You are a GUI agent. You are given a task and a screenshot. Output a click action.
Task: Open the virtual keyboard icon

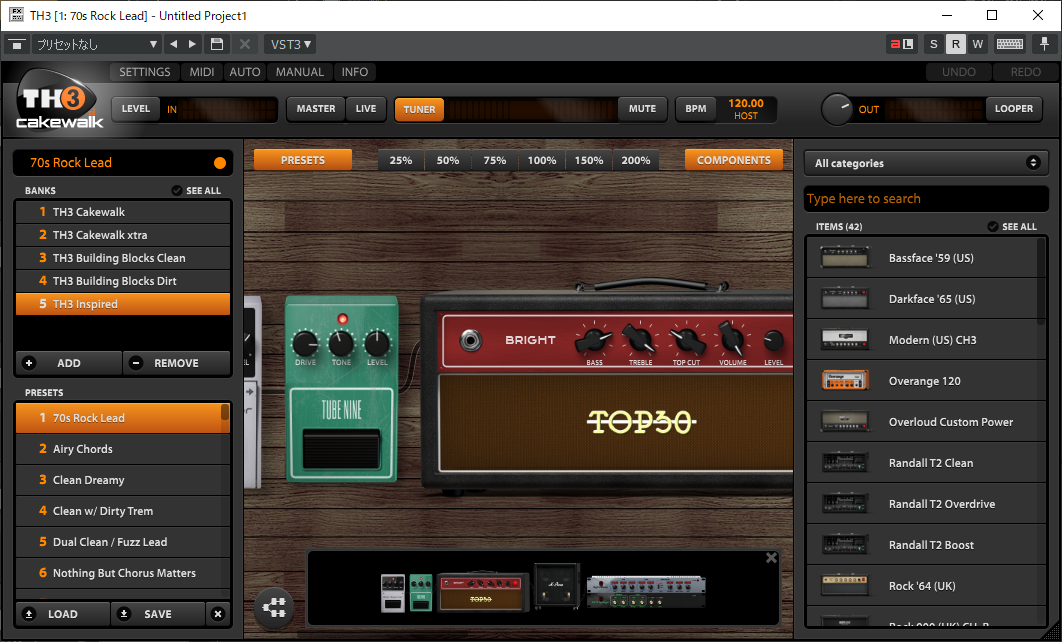tap(1009, 44)
